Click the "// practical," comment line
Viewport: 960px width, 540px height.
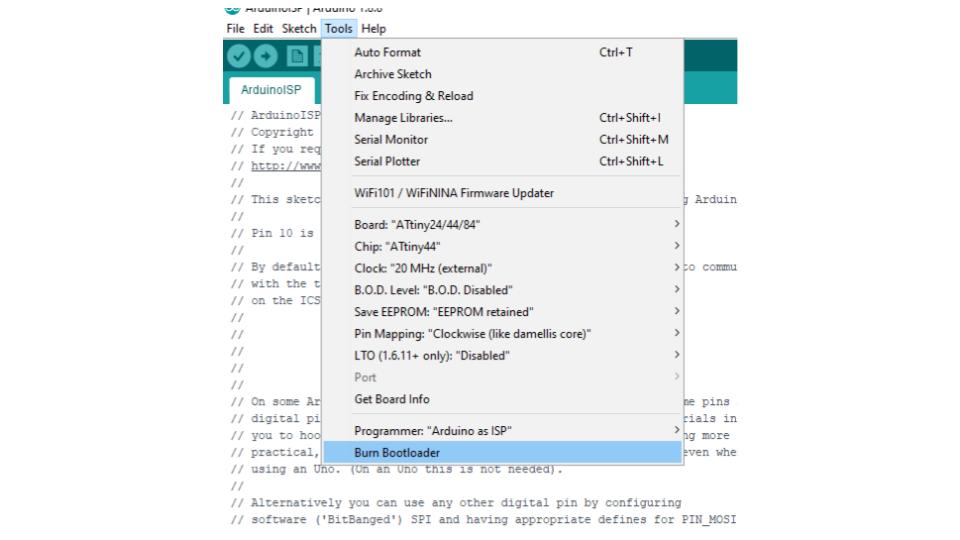[276, 452]
